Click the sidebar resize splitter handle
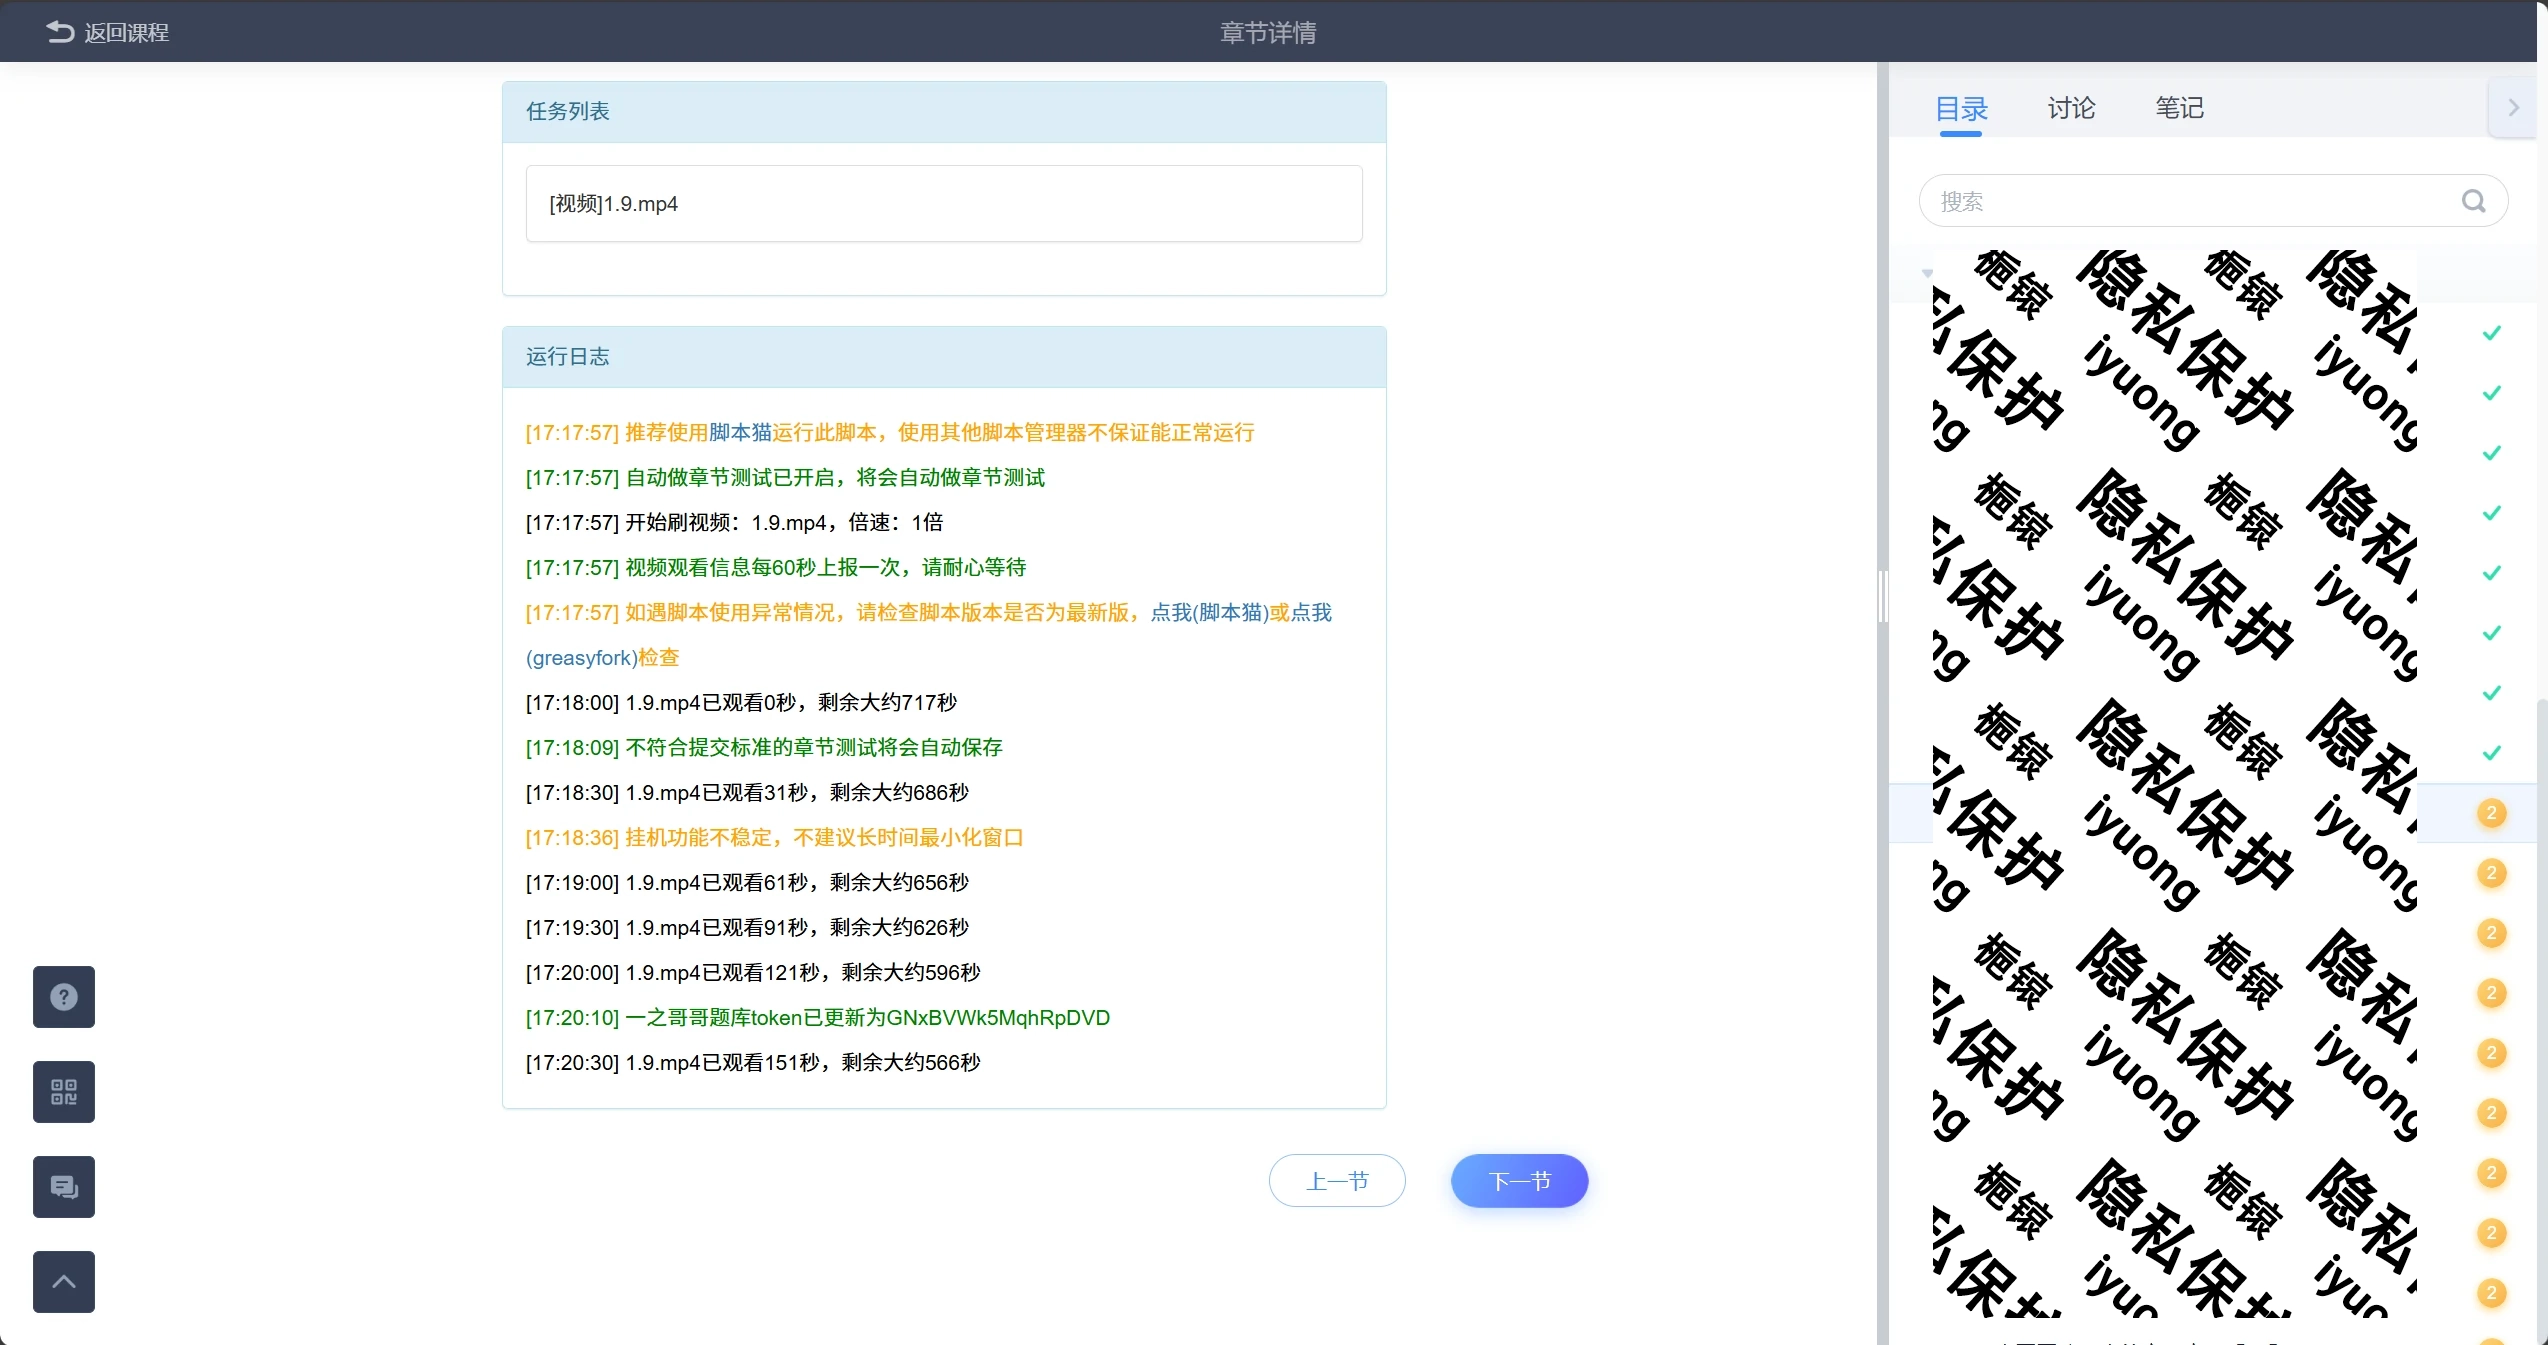The height and width of the screenshot is (1345, 2548). [1883, 596]
